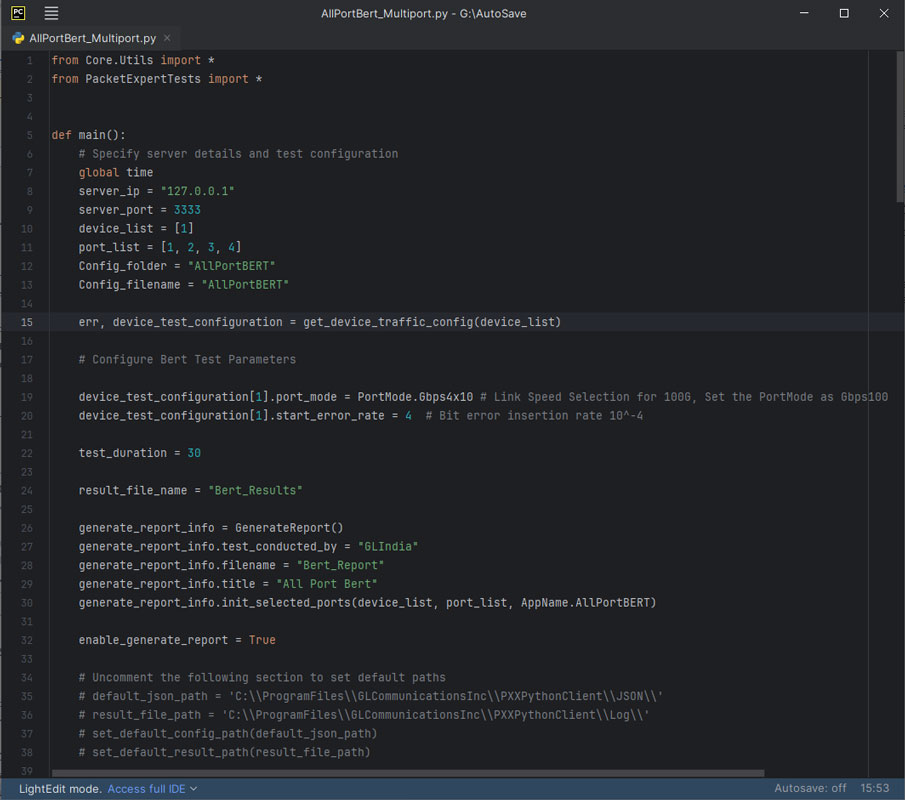Click 'global time' statement
905x800 pixels.
(115, 173)
